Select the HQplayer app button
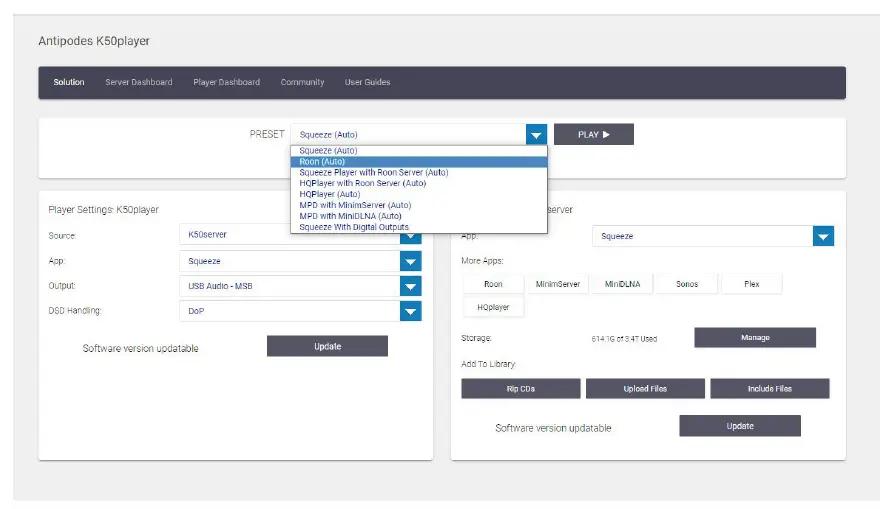894x509 pixels. 493,307
